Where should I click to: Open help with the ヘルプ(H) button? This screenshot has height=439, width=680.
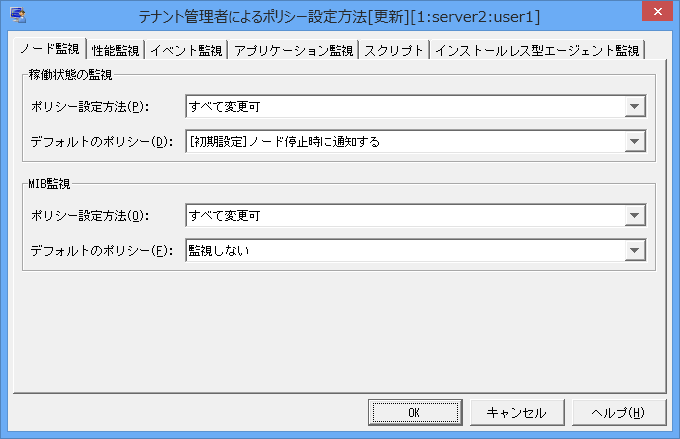point(619,413)
